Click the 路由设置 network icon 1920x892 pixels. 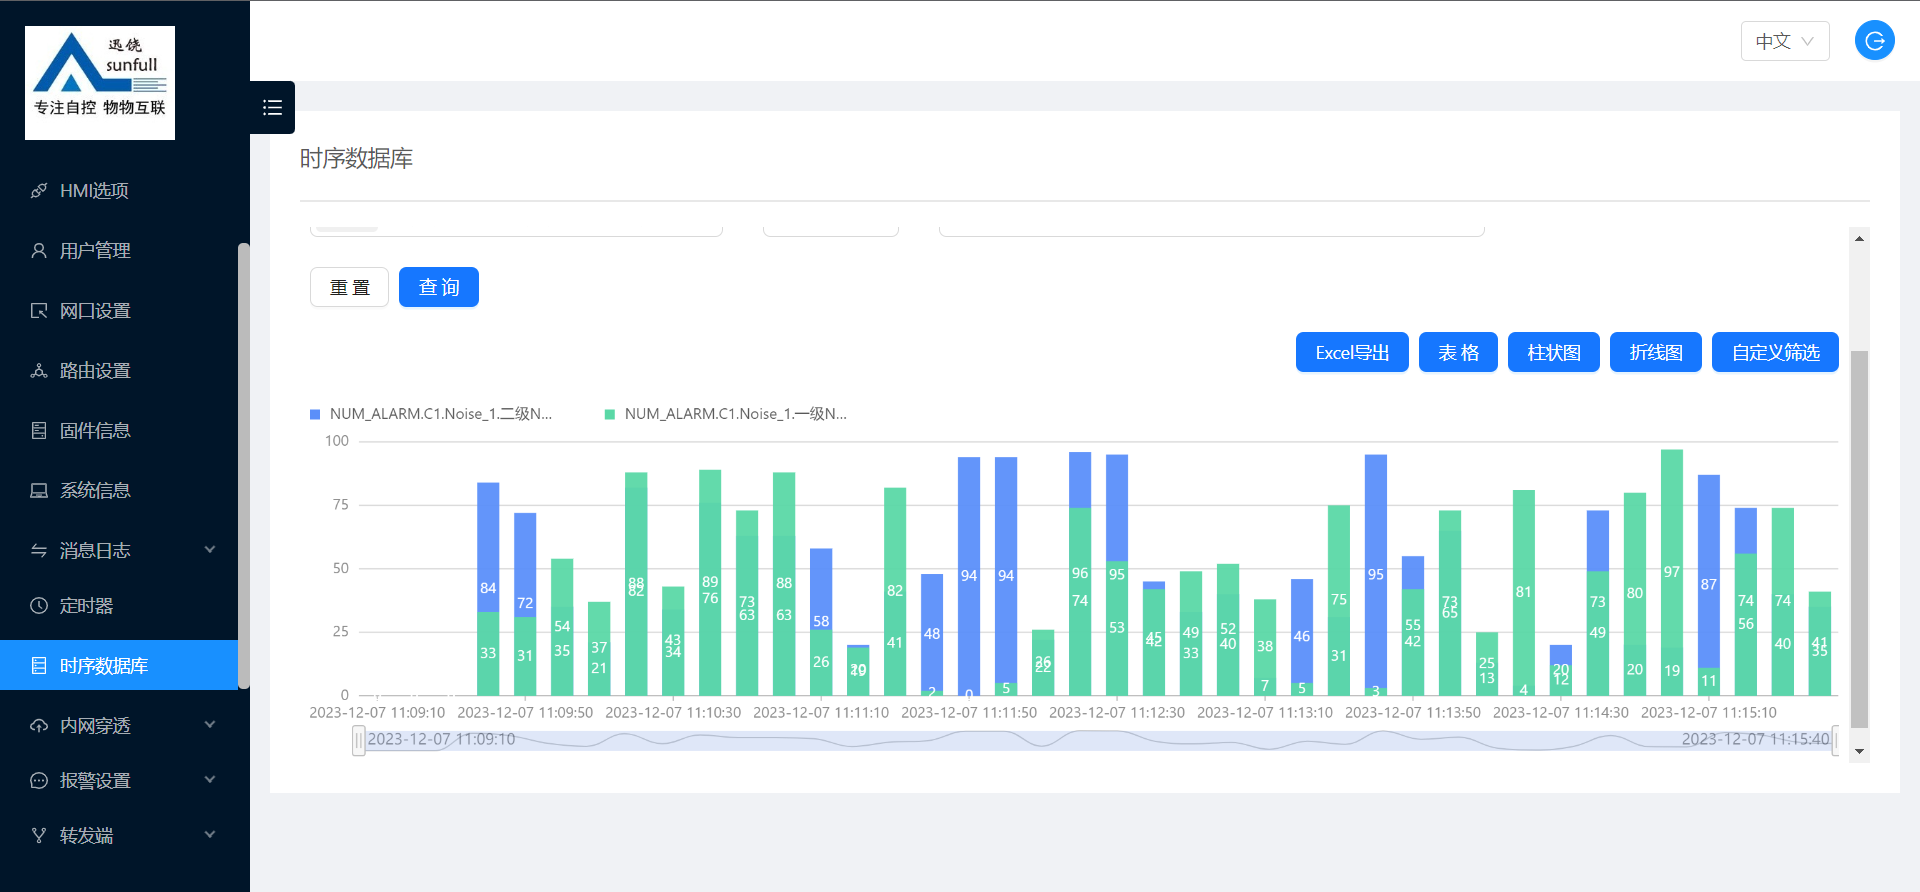click(x=39, y=371)
